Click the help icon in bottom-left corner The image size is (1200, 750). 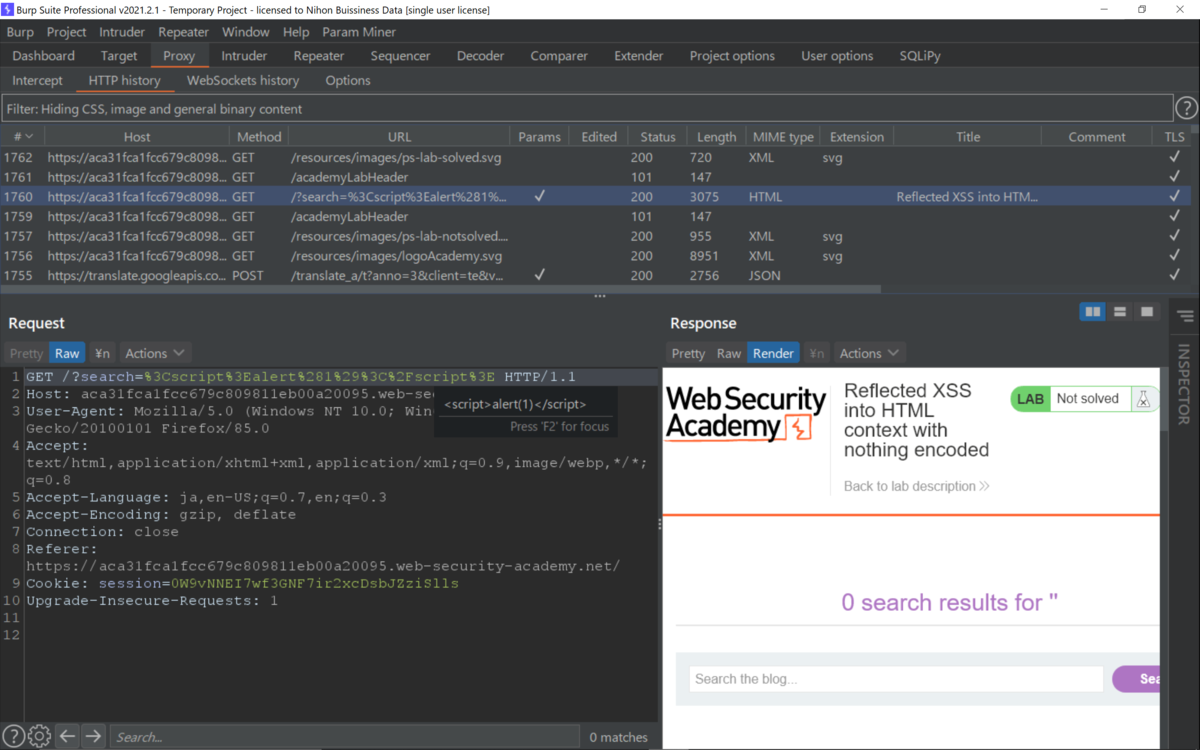coord(13,735)
